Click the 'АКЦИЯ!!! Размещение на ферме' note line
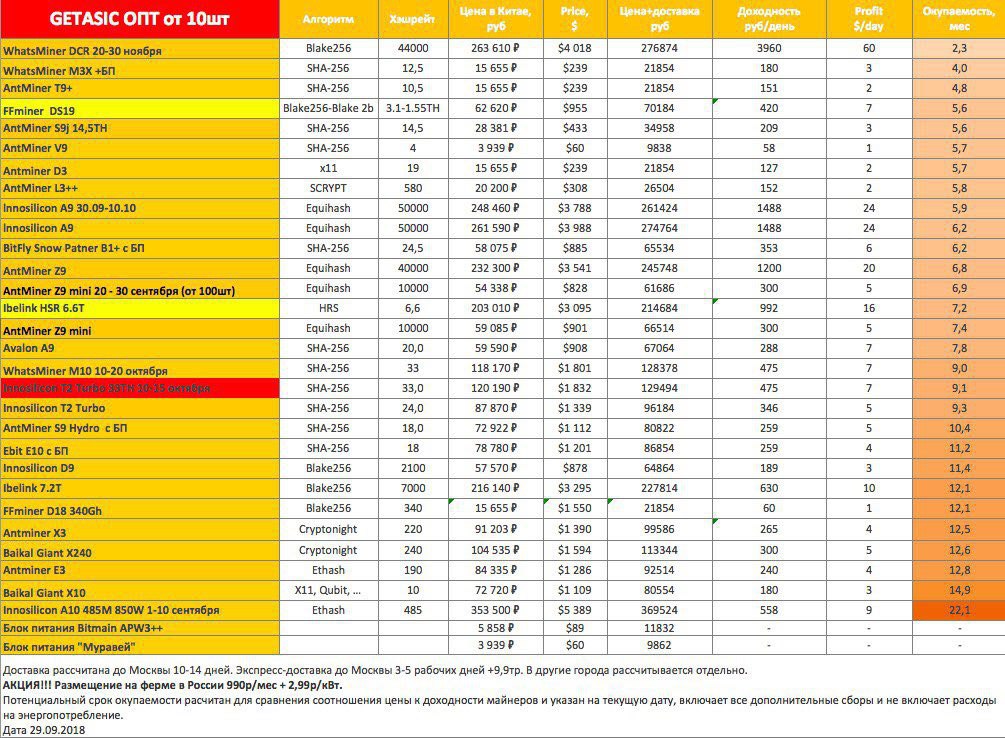The image size is (1005, 738). (172, 685)
